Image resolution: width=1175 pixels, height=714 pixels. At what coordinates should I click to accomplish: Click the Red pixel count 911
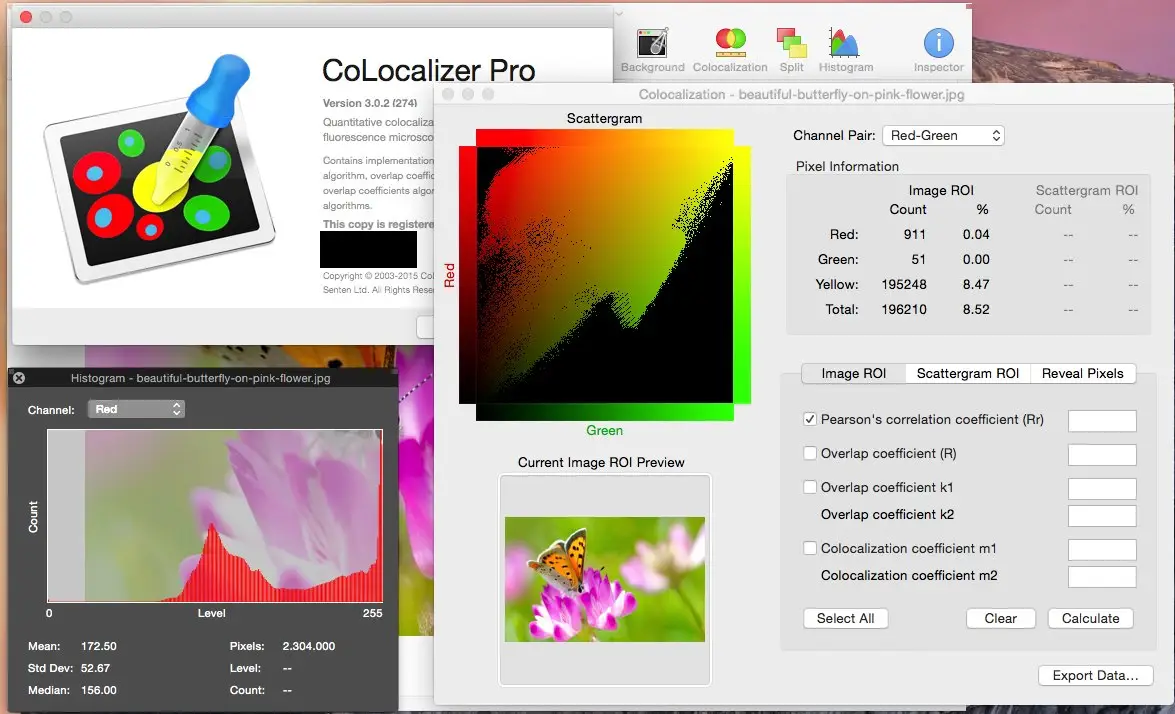pos(914,235)
